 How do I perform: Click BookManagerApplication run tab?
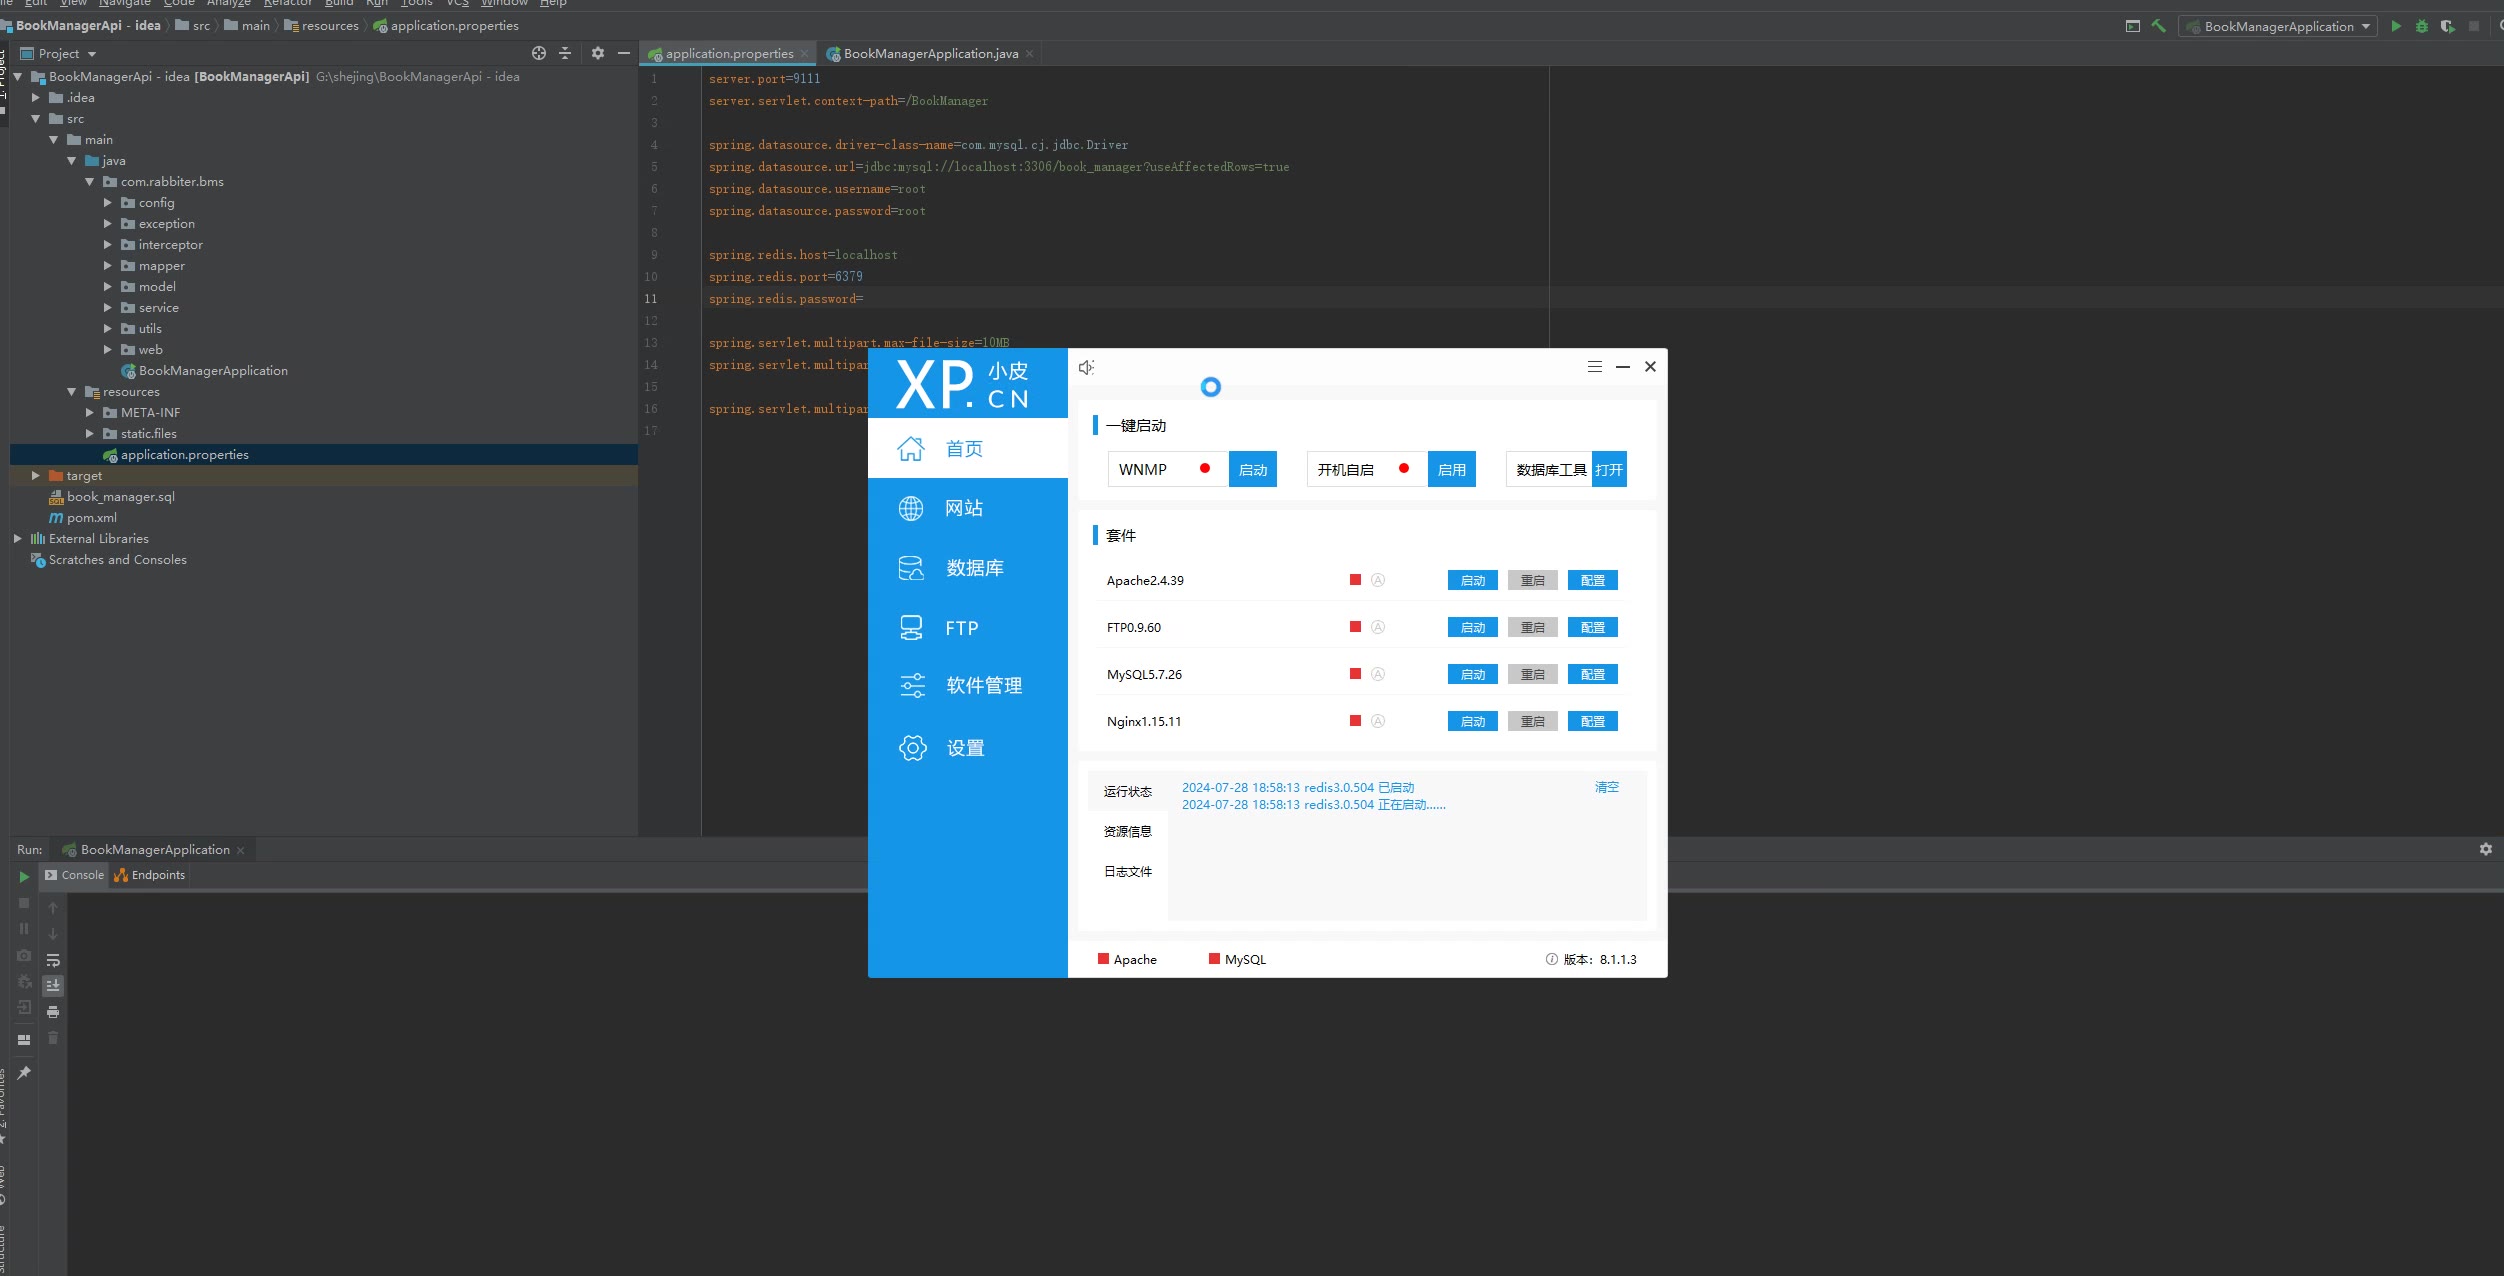154,850
